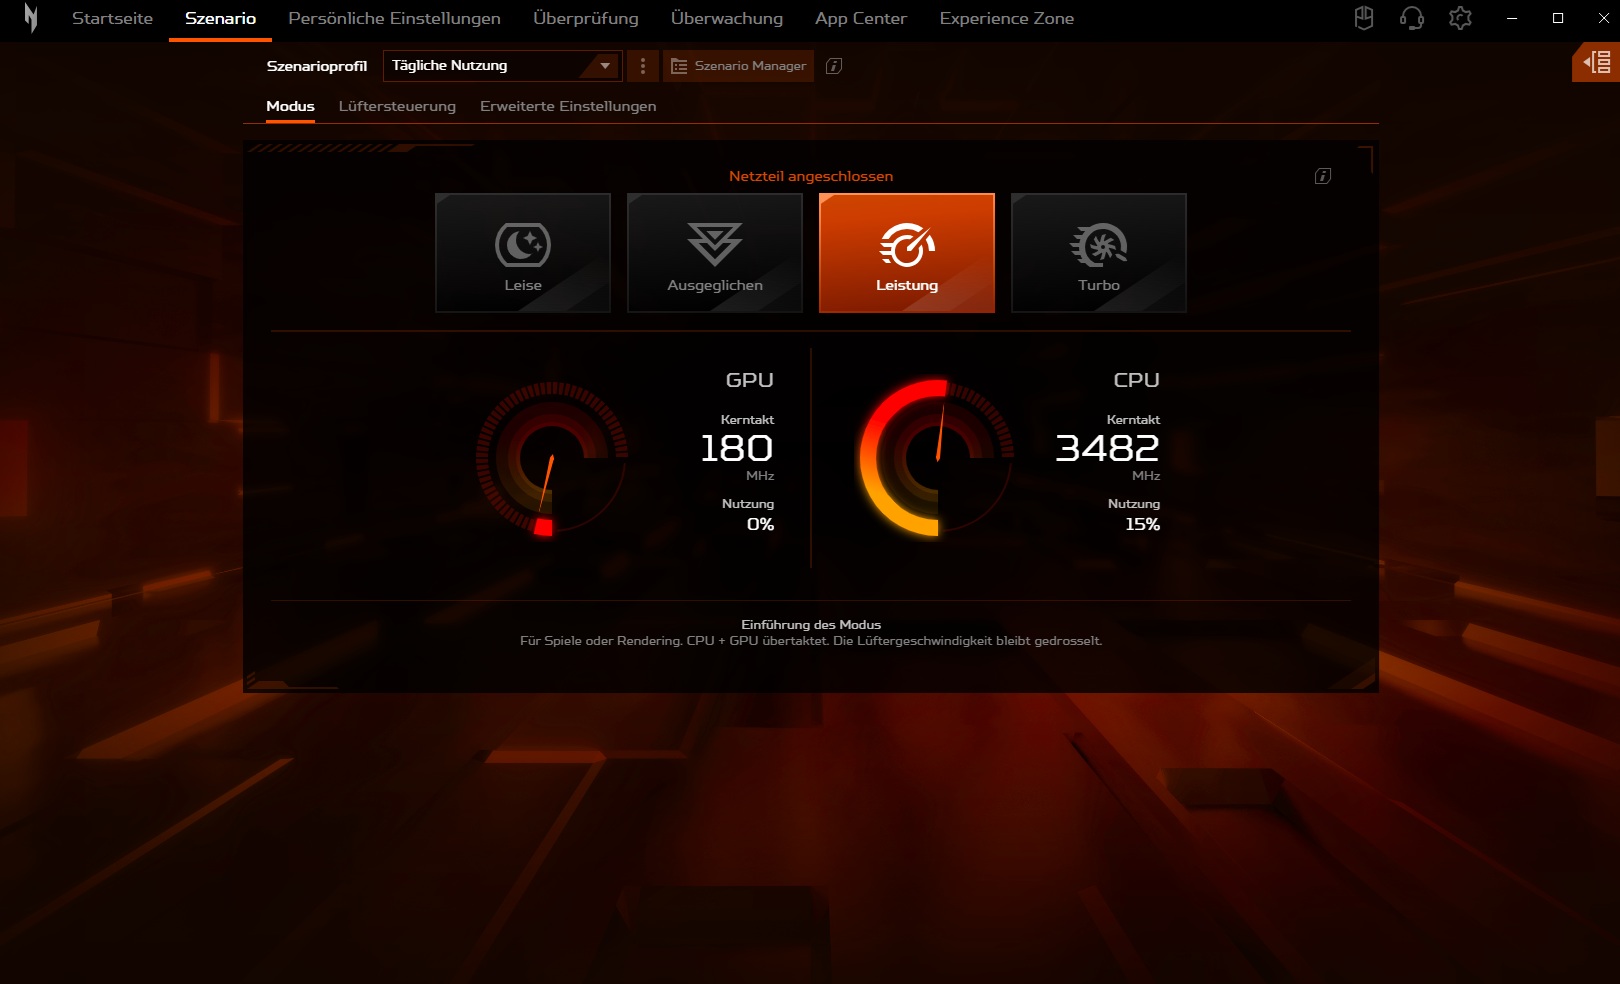The width and height of the screenshot is (1620, 984).
Task: Open the settings gear icon
Action: (1460, 18)
